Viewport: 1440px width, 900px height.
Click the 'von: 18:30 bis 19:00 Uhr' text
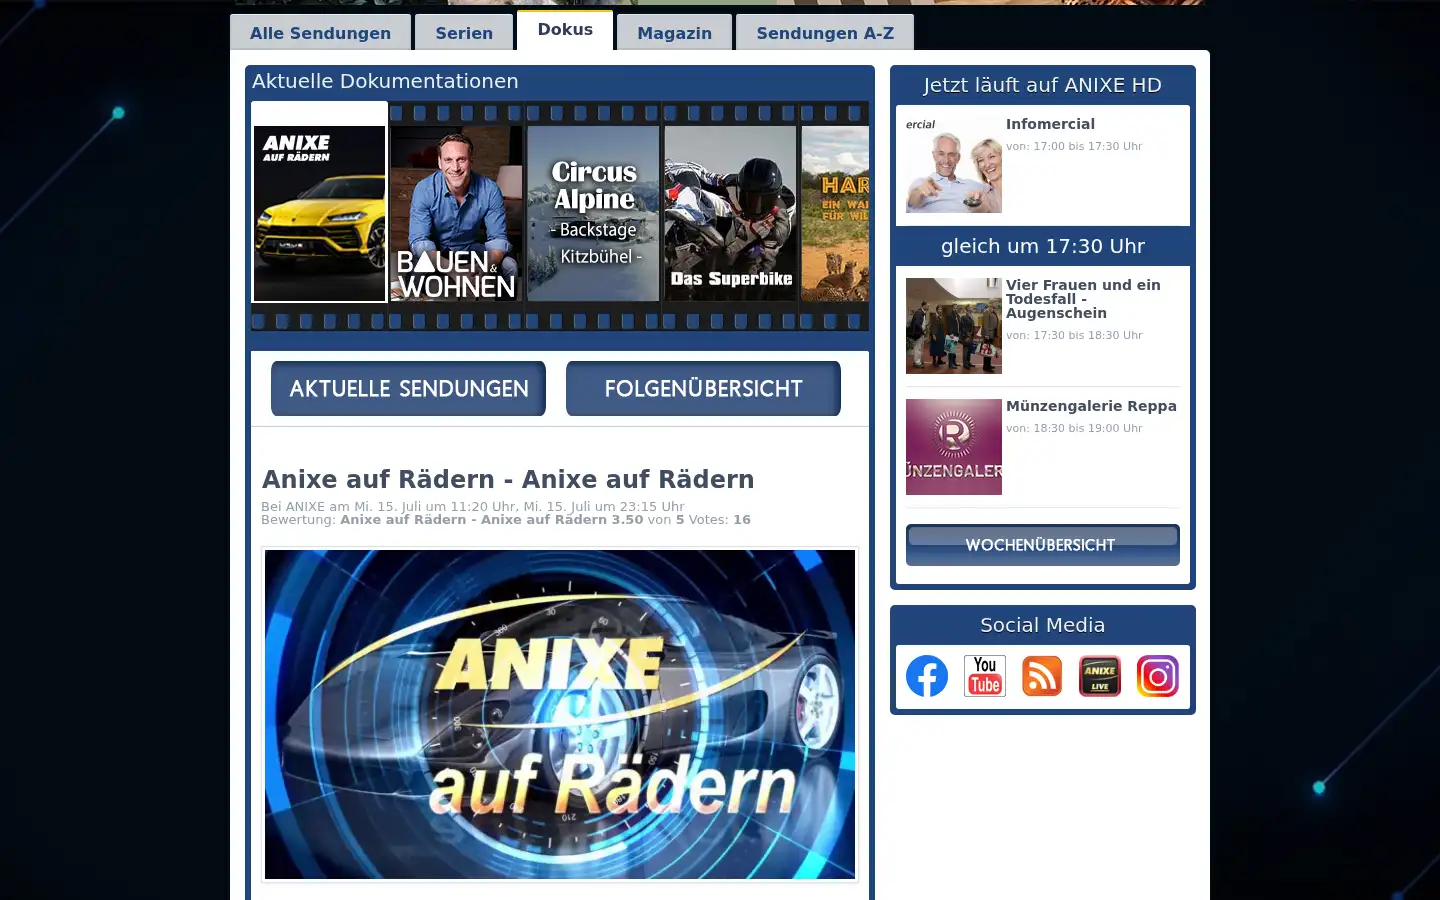click(1074, 428)
